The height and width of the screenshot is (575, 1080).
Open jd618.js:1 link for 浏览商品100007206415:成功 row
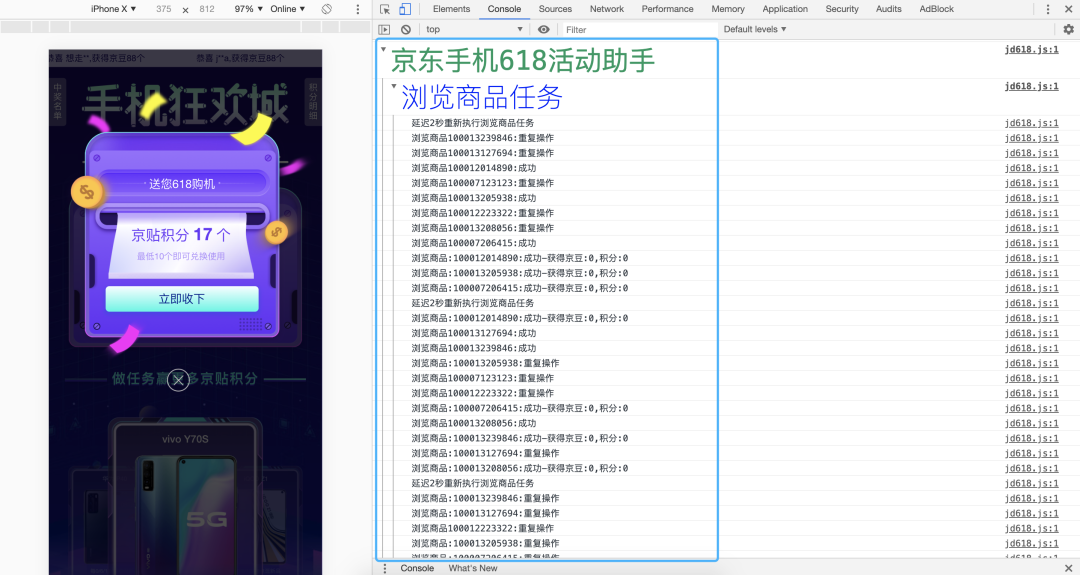(1031, 243)
